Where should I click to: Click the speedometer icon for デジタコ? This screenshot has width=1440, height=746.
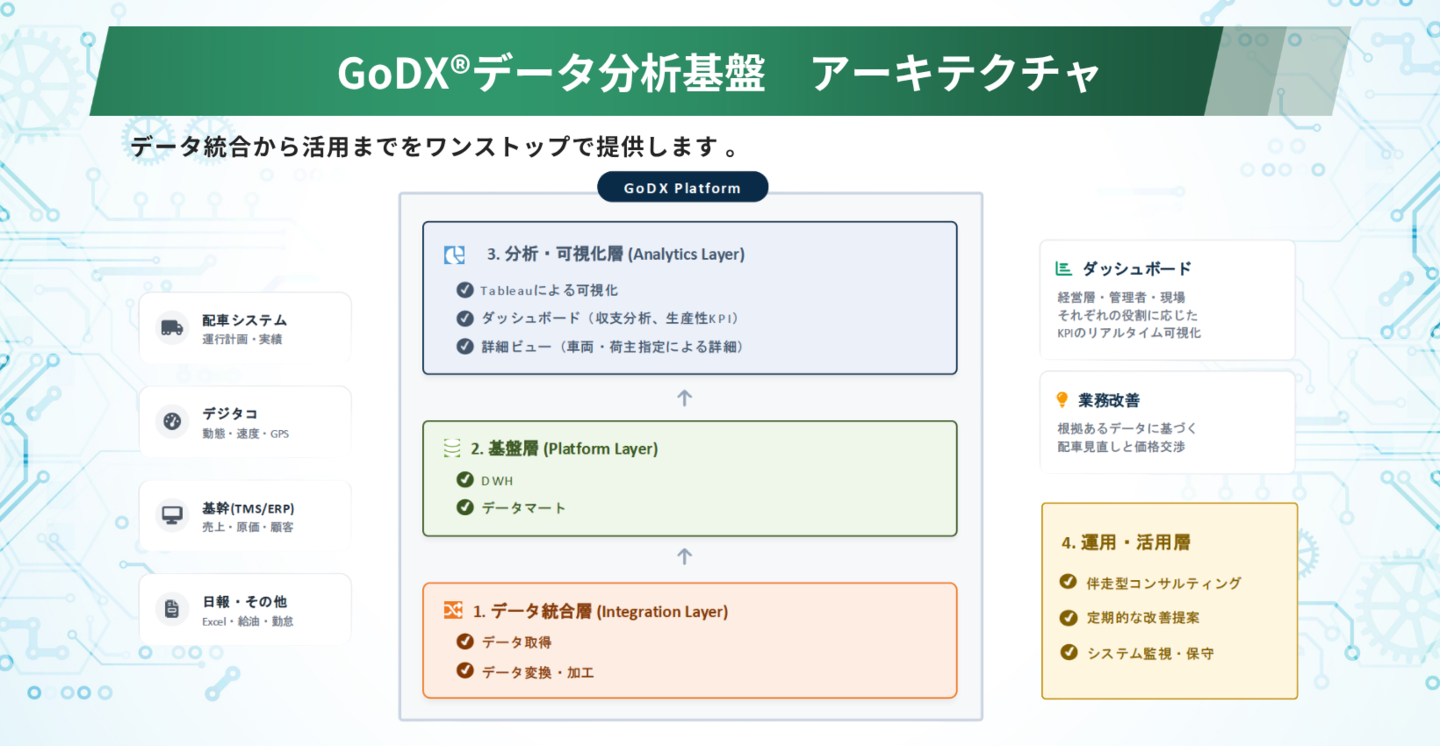coord(170,421)
